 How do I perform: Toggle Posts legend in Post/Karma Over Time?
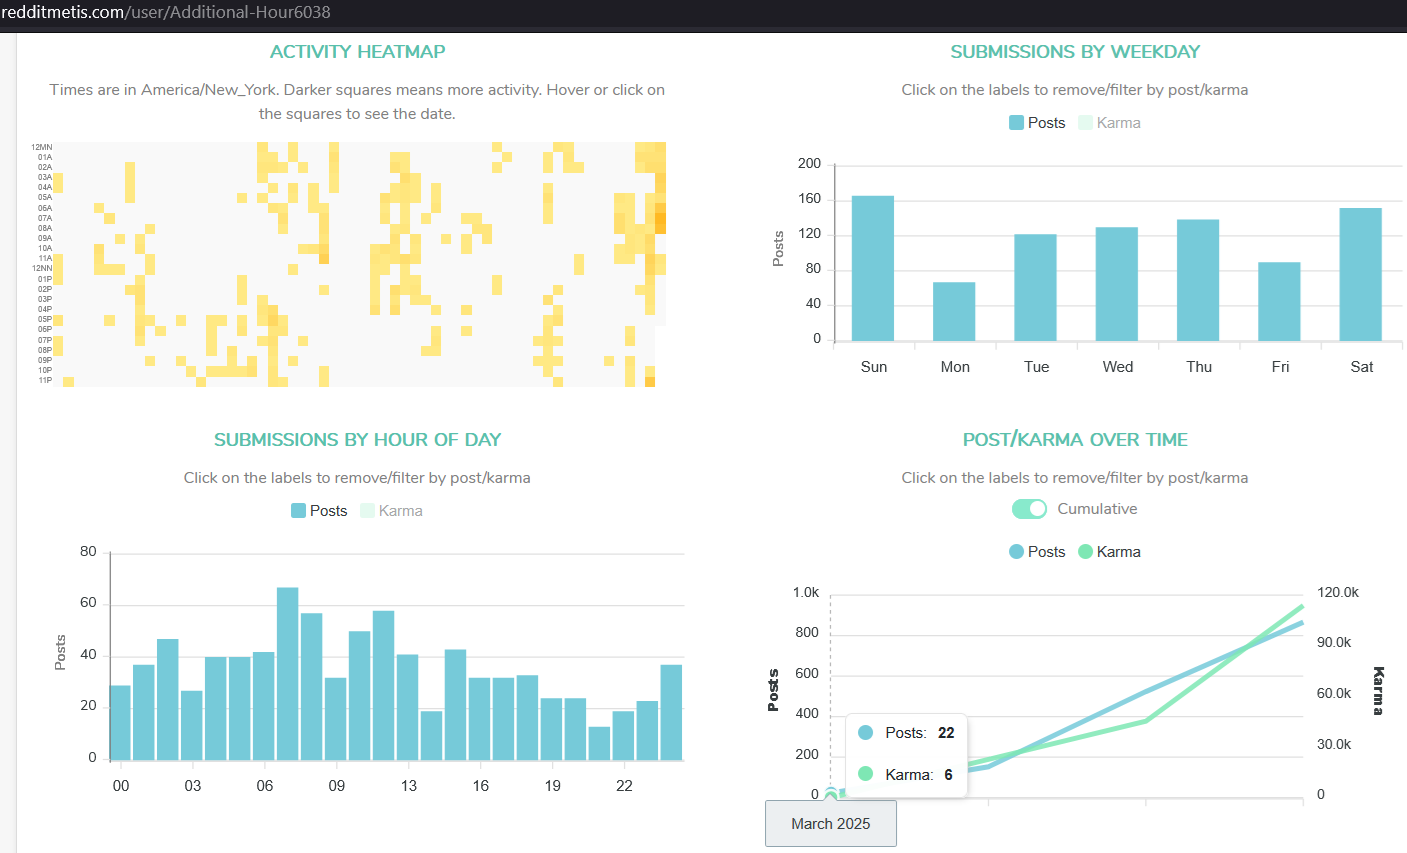[x=1037, y=552]
